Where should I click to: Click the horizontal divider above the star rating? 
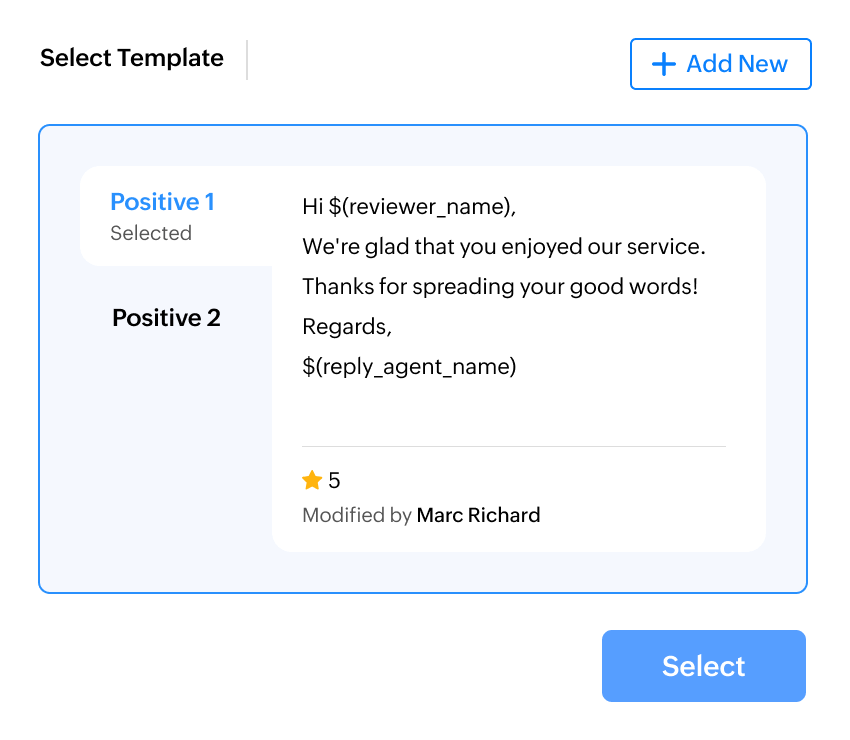point(514,446)
